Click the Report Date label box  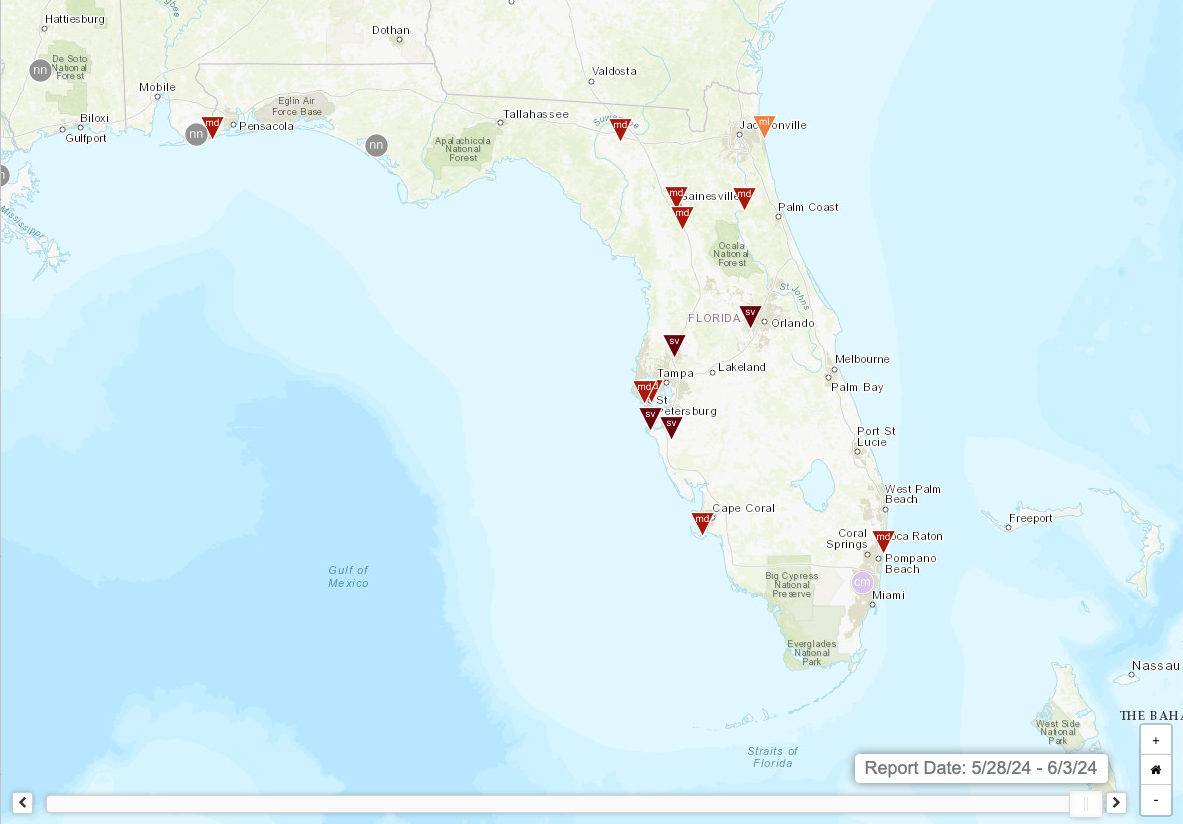click(x=981, y=768)
